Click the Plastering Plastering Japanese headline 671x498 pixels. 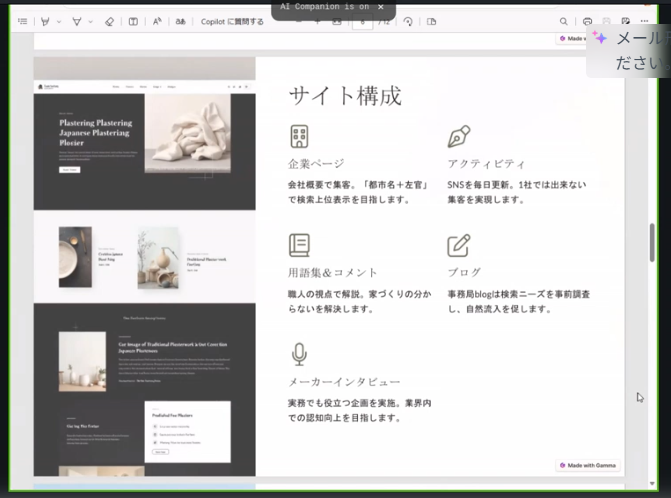(x=95, y=133)
